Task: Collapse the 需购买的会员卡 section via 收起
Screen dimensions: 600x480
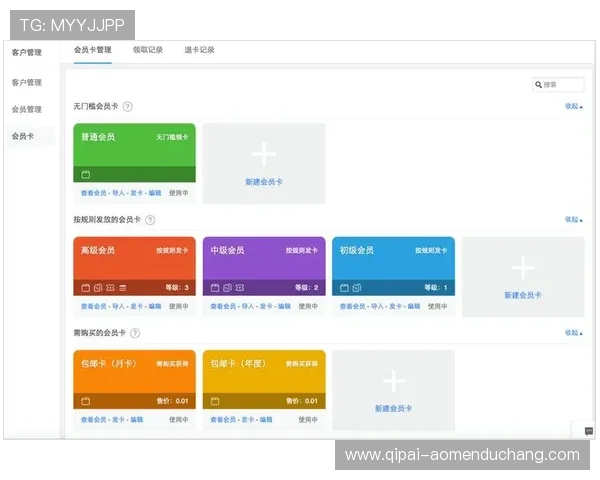Action: [574, 333]
